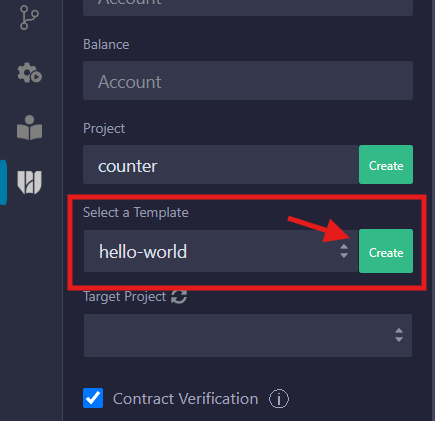The image size is (435, 421).
Task: Click the Balance label text
Action: (106, 44)
